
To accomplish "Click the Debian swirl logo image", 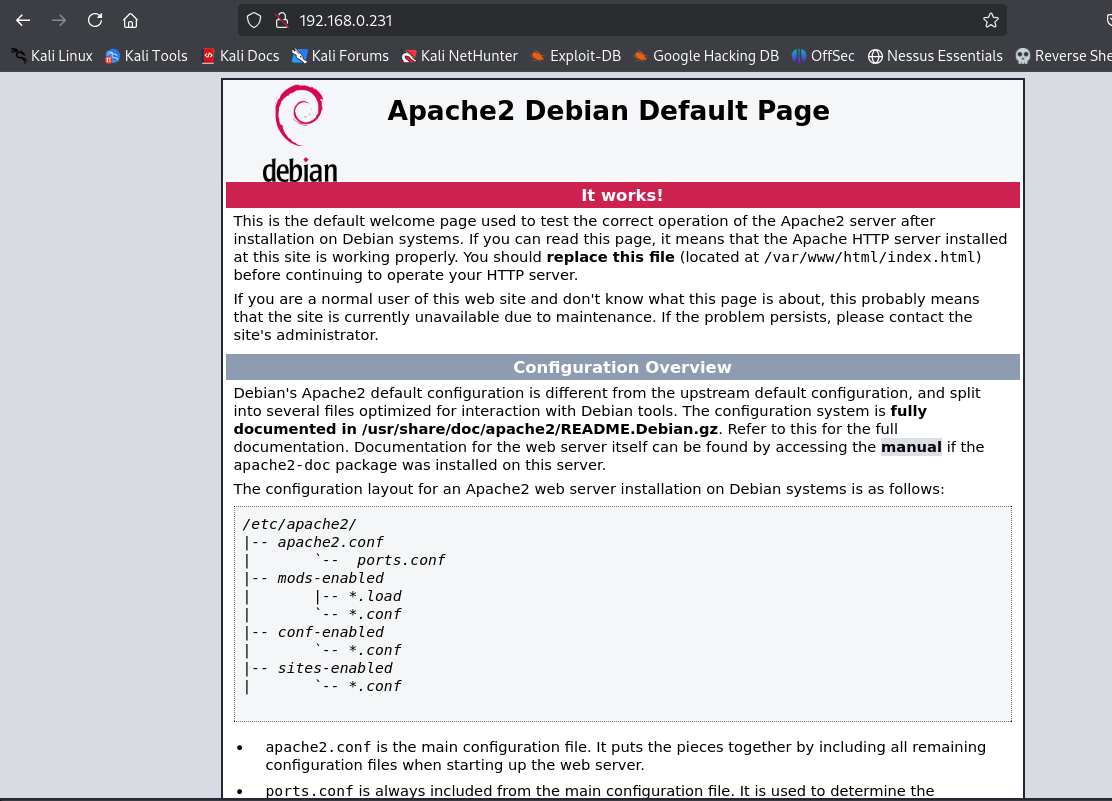I will tap(299, 133).
